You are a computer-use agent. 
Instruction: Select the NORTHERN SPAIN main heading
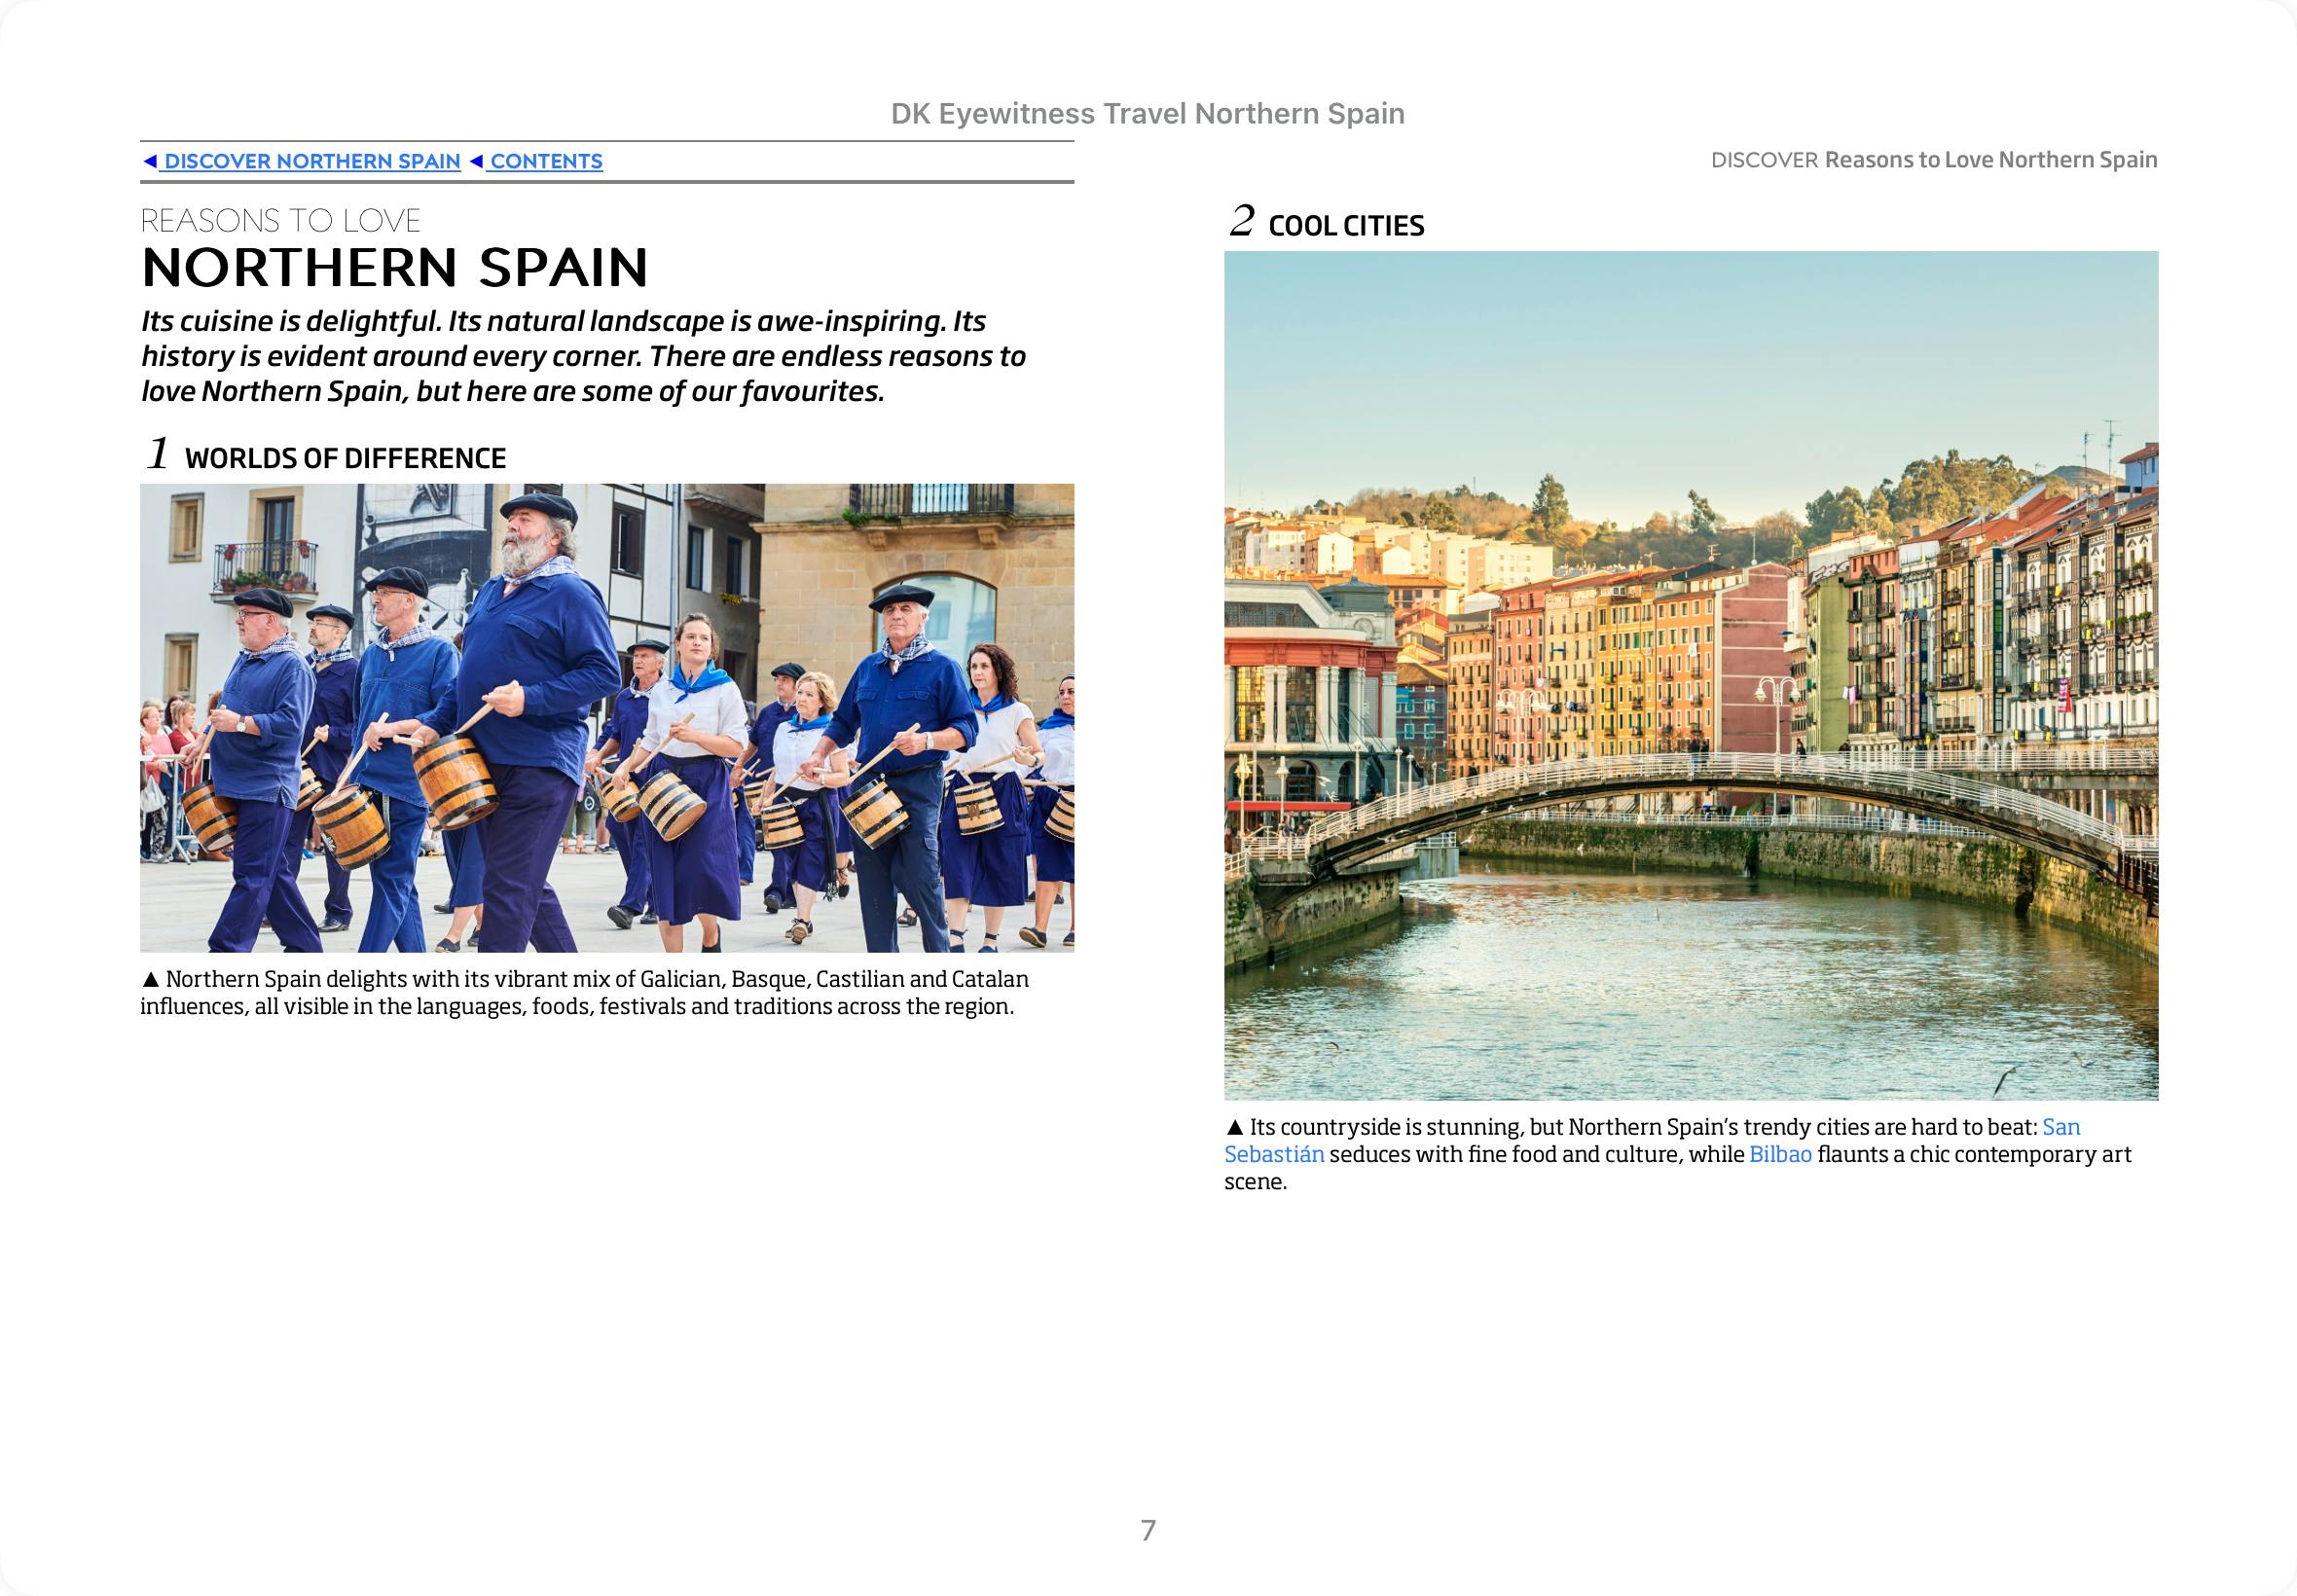click(395, 268)
